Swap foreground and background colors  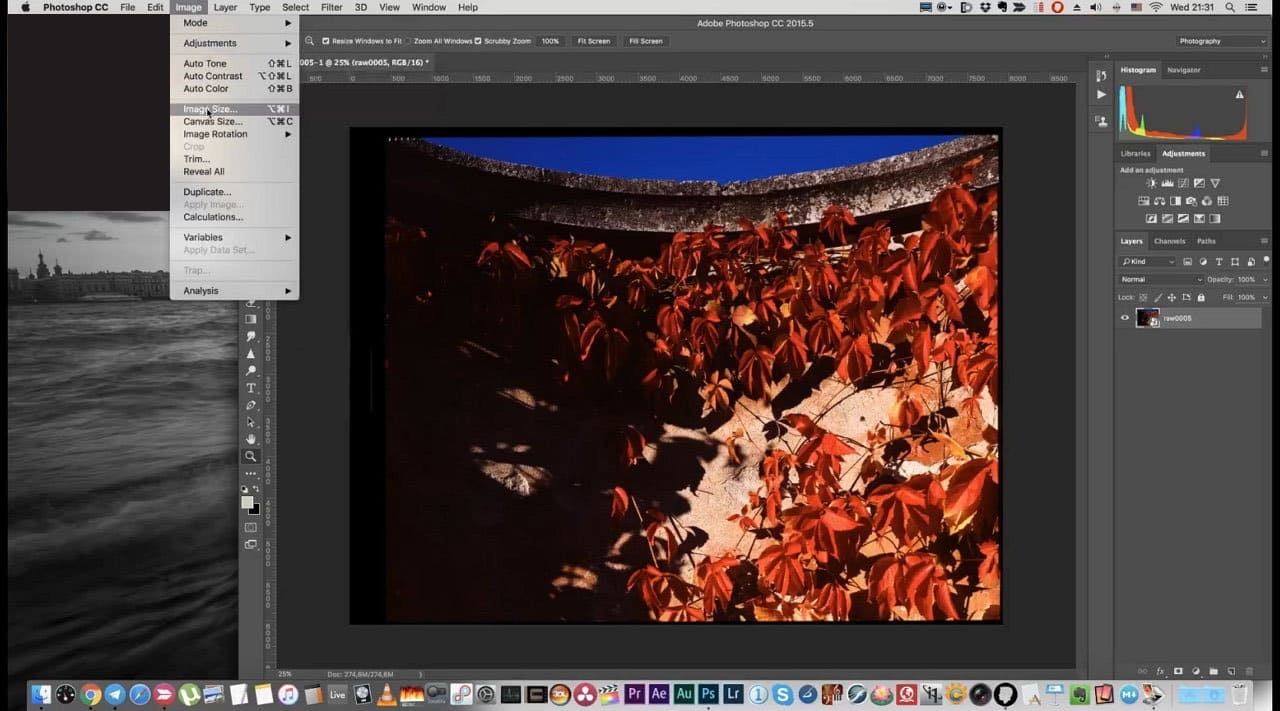point(256,489)
